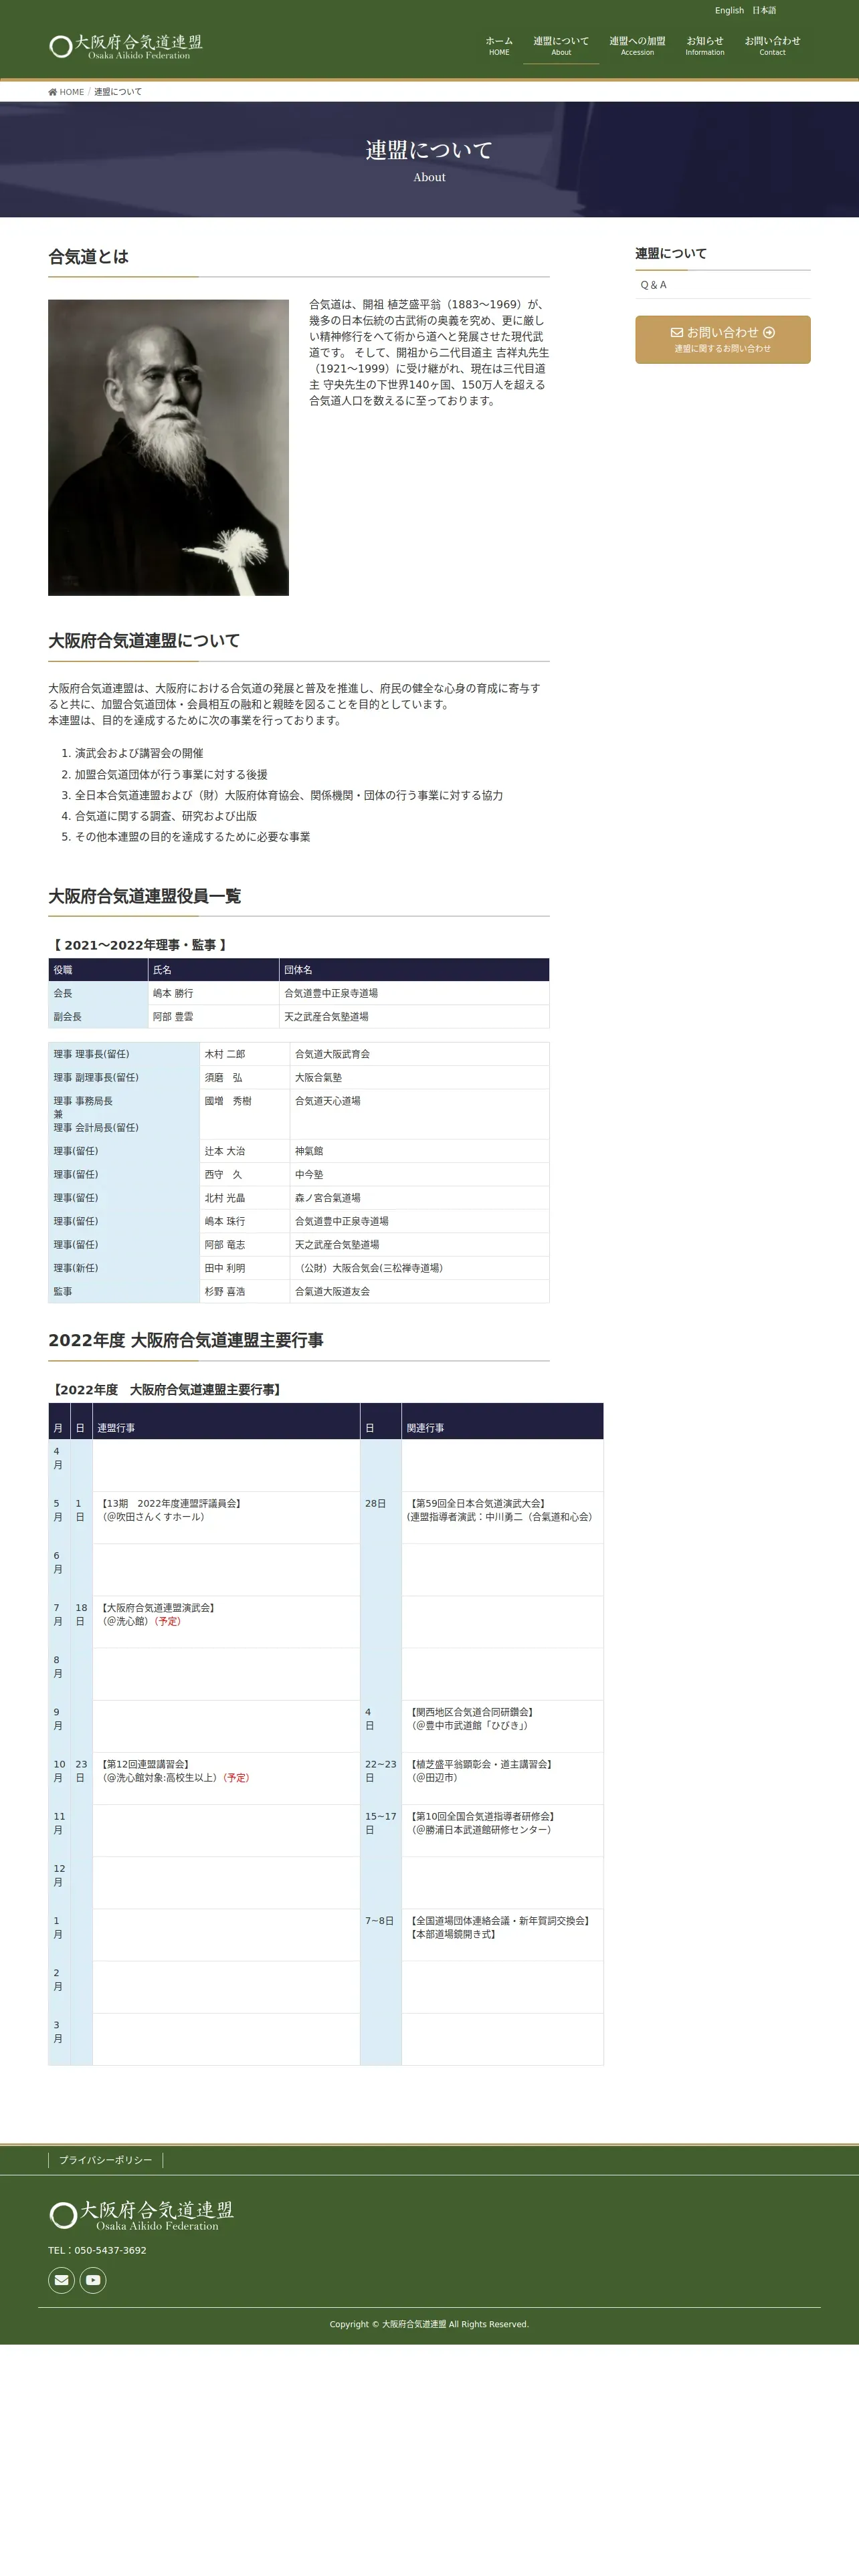Open the お知らせ Information menu
This screenshot has height=2576, width=859.
coord(705,46)
